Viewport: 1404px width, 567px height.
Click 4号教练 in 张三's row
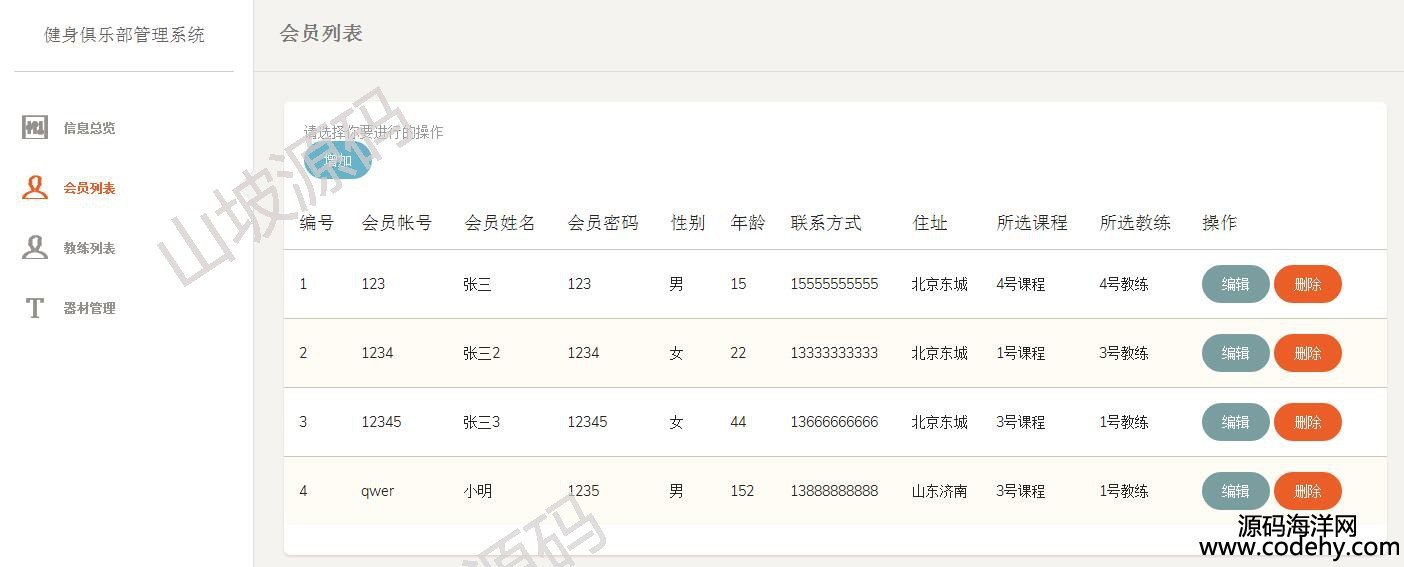[1124, 284]
